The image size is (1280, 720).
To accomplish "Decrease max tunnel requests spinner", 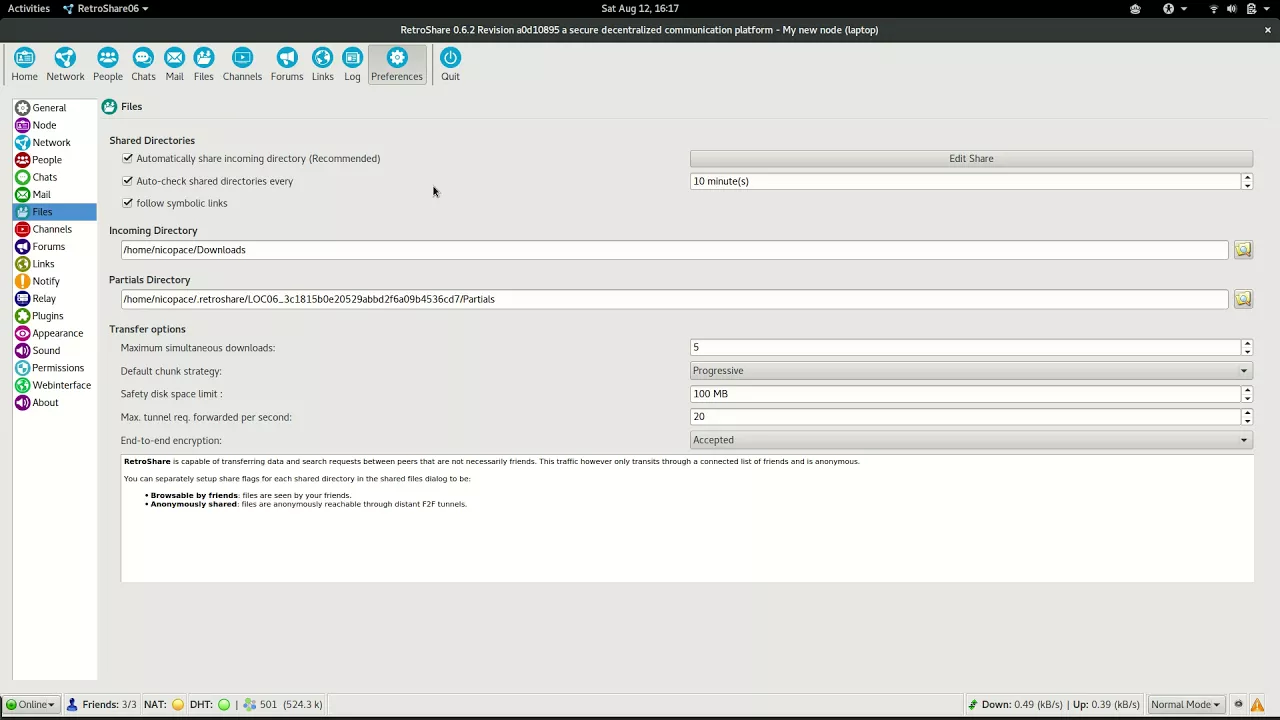I will pos(1247,421).
